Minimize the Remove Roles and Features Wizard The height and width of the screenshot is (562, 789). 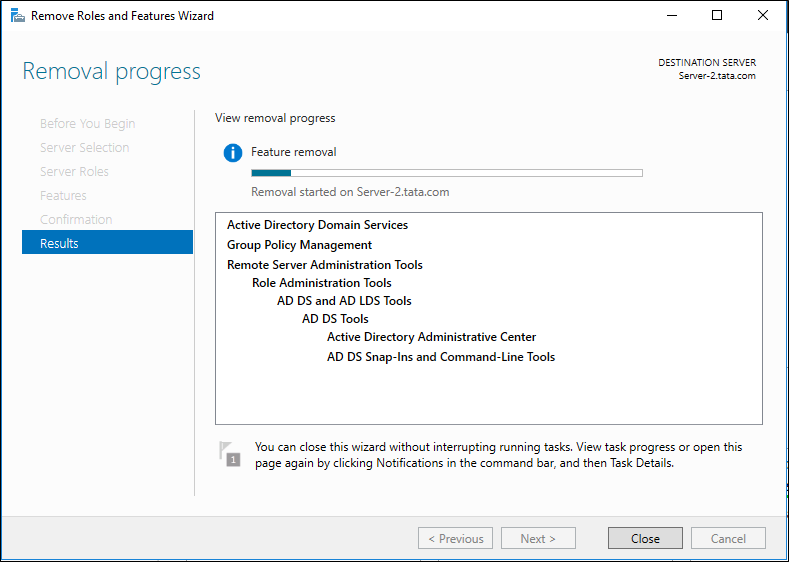(672, 16)
